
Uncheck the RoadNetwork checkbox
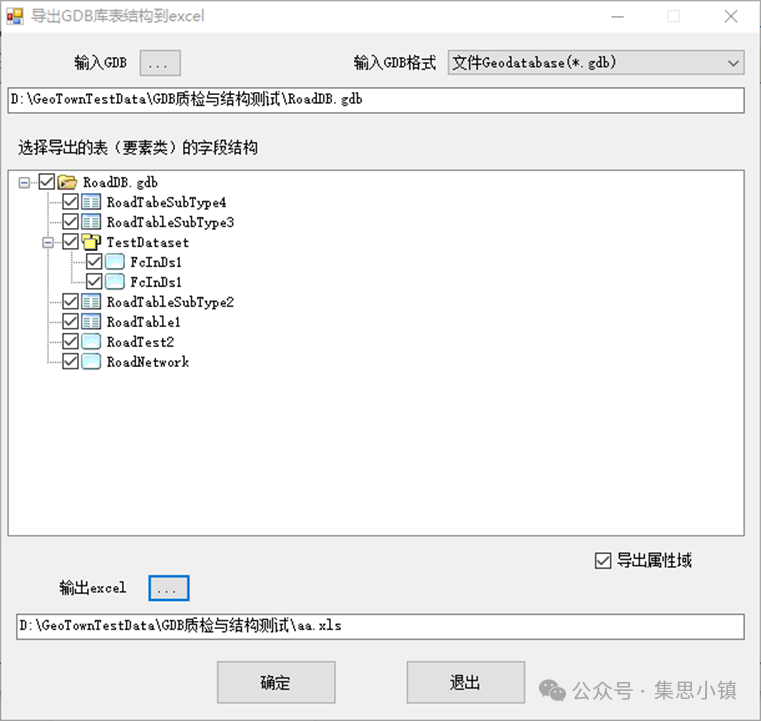(x=70, y=361)
